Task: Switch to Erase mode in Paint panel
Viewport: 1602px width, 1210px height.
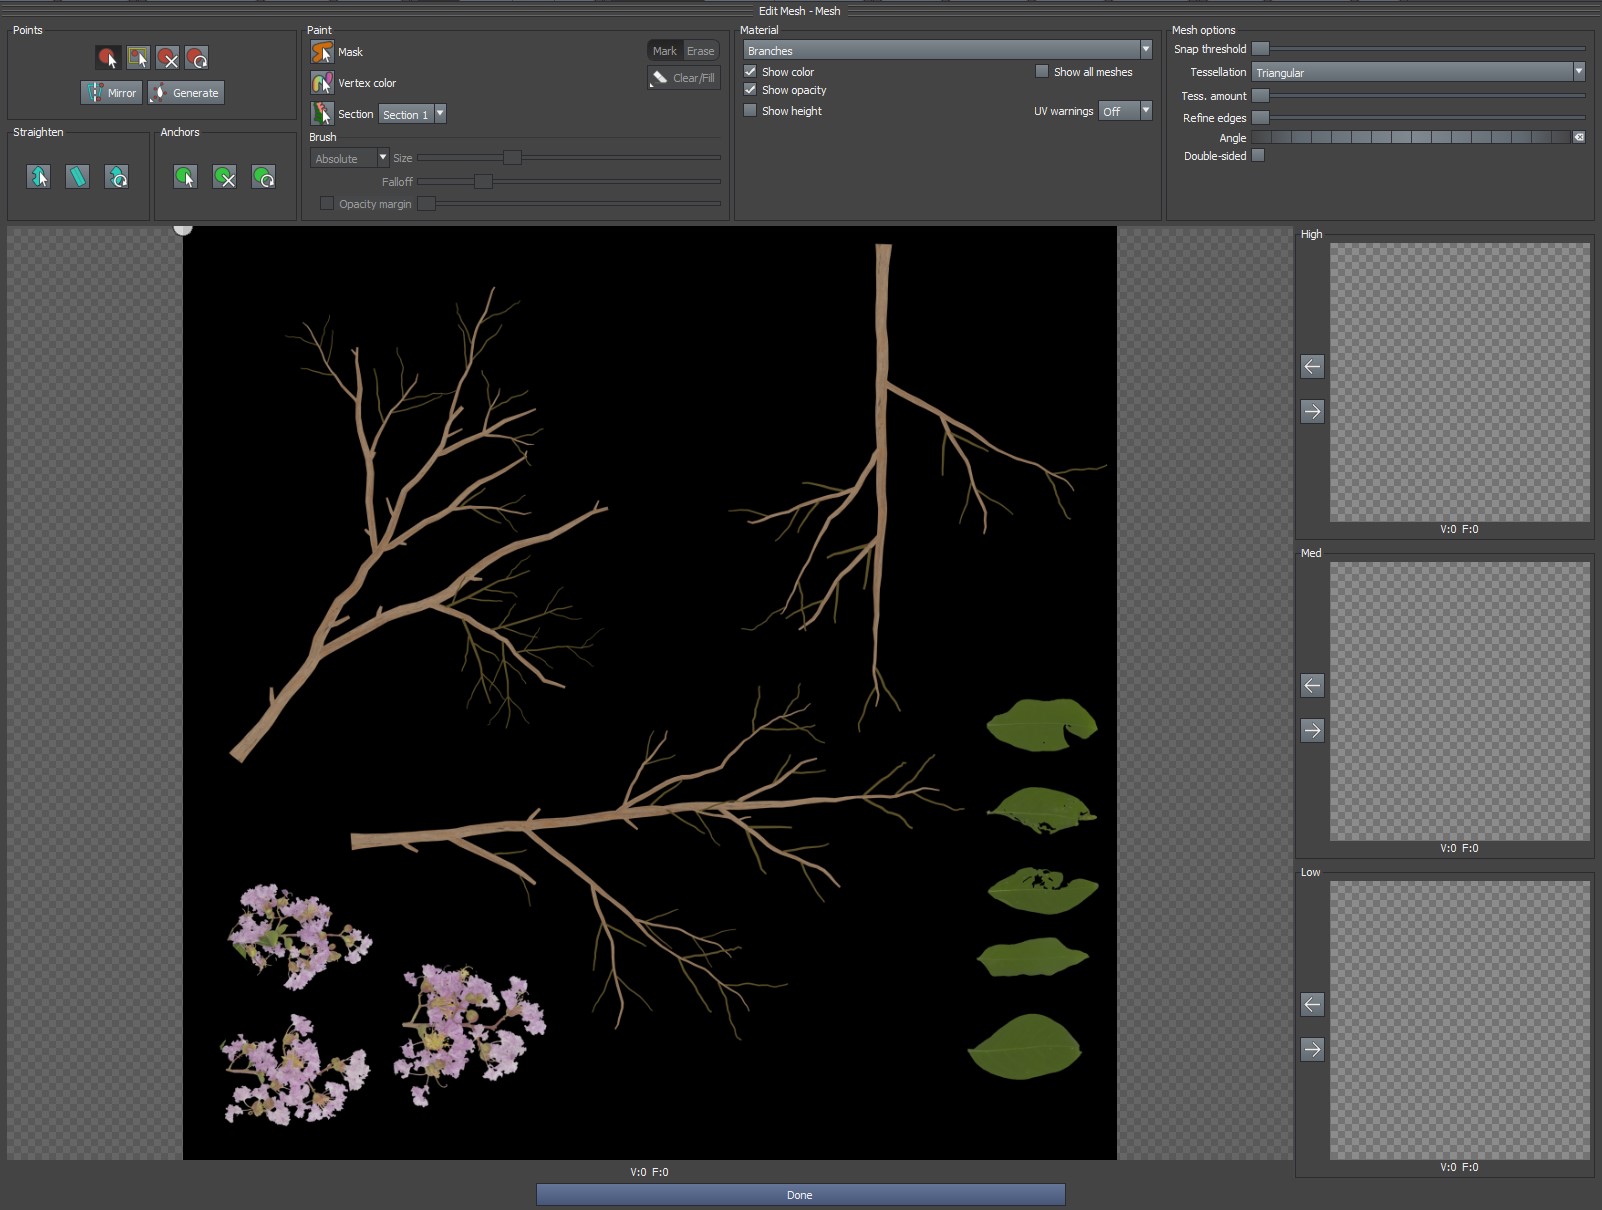Action: pyautogui.click(x=700, y=49)
